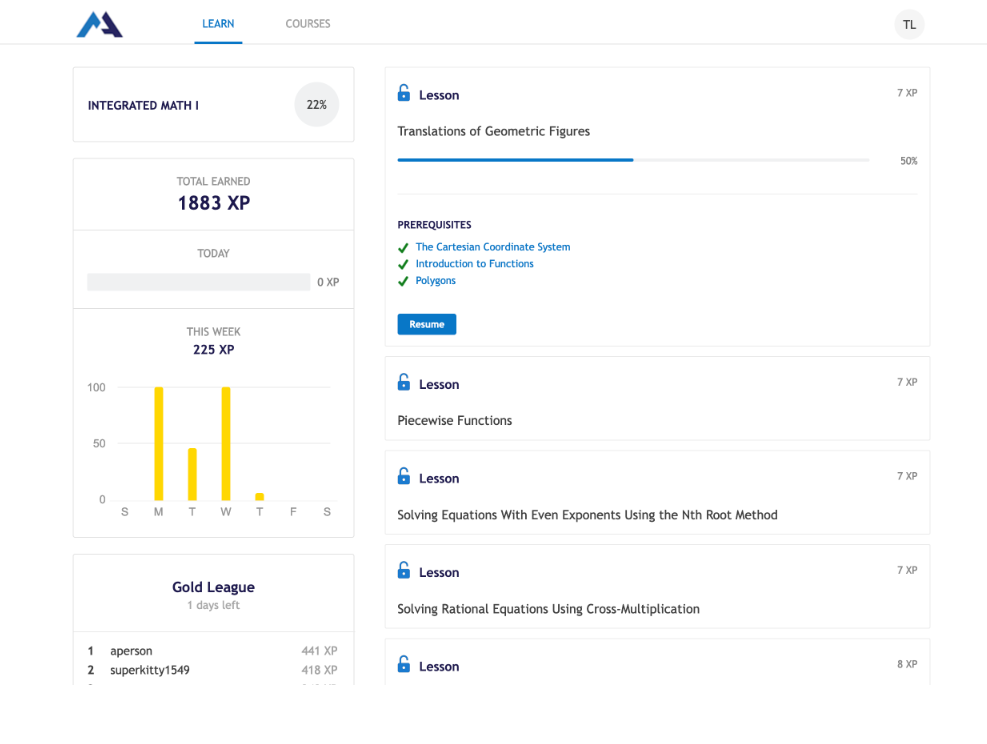Click checkmark beside Polygons prerequisite
987x744 pixels.
(x=403, y=282)
